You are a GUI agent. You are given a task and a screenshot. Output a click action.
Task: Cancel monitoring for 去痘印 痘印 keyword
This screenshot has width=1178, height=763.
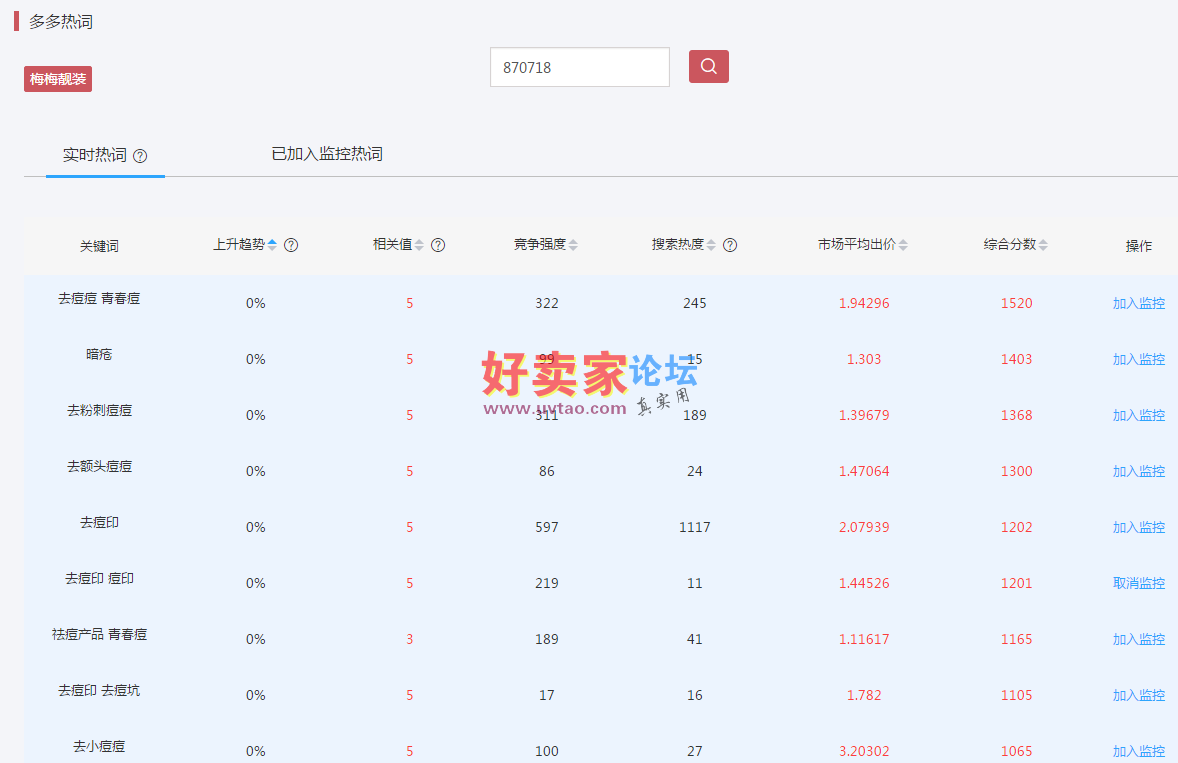click(x=1138, y=583)
